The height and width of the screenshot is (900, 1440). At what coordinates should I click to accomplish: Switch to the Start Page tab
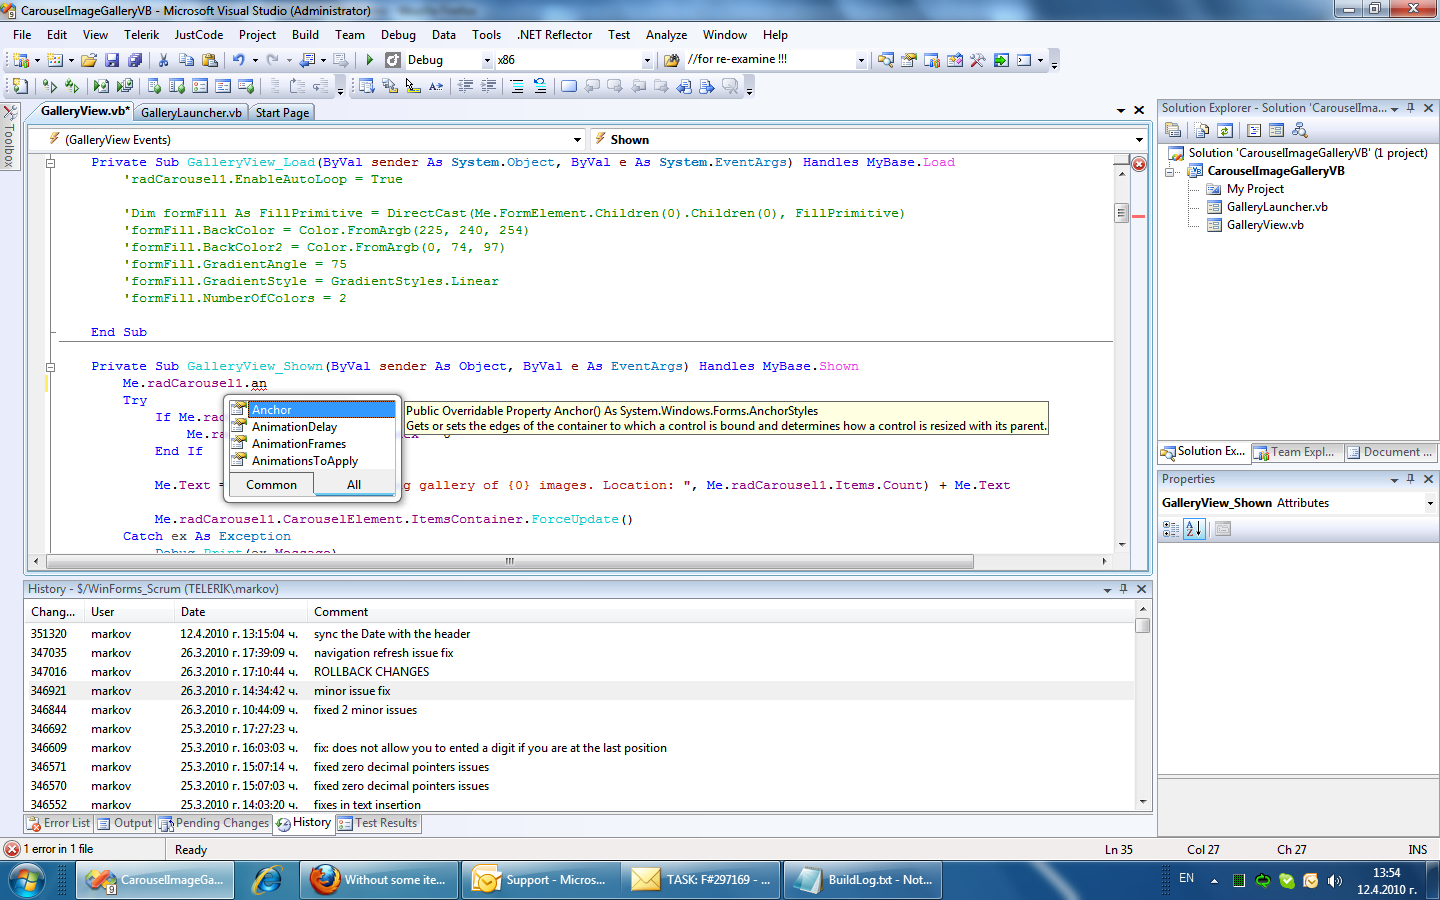point(282,113)
